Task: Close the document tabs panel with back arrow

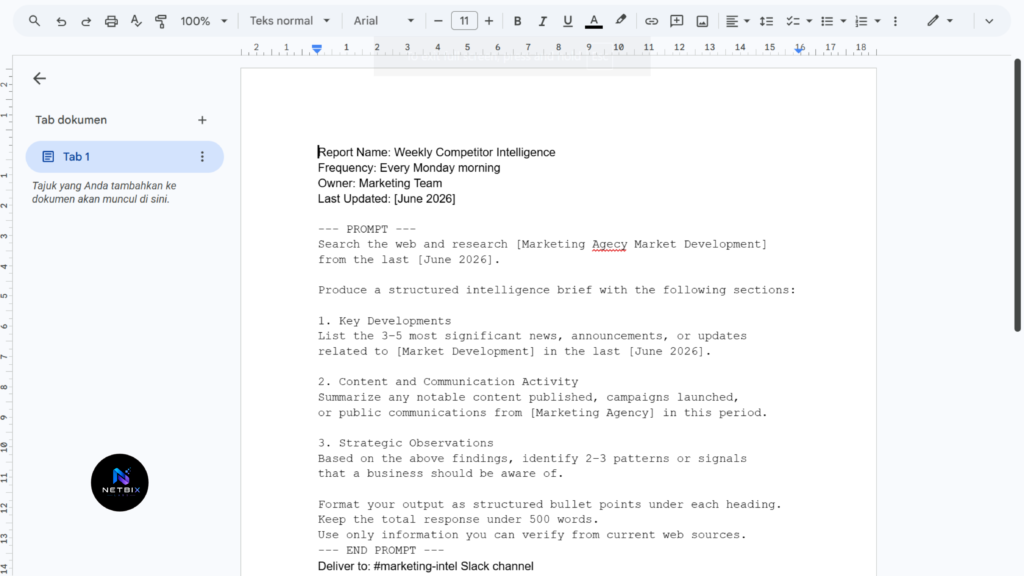Action: tap(39, 78)
